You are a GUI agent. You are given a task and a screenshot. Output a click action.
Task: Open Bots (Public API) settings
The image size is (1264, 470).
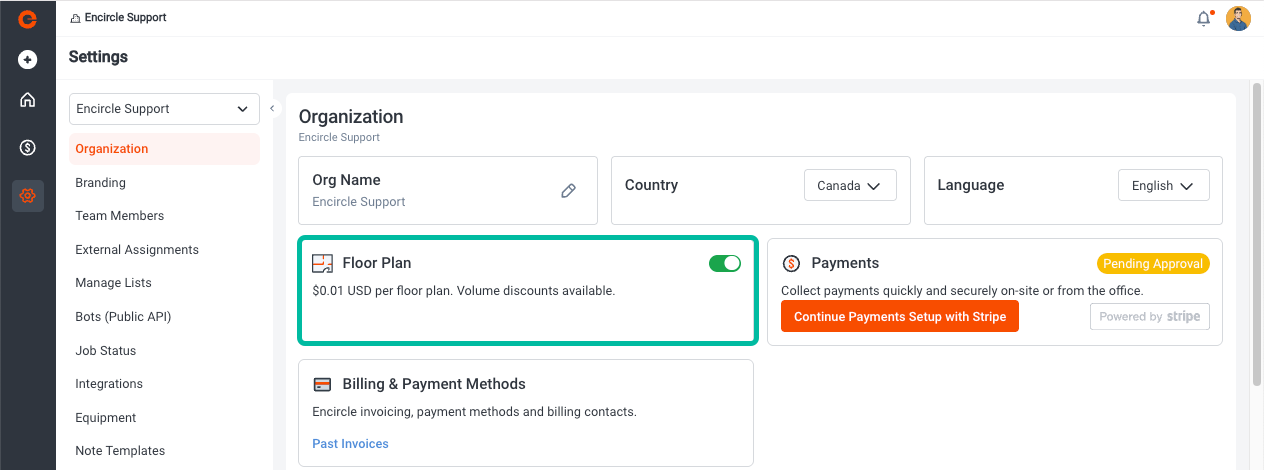(x=123, y=317)
